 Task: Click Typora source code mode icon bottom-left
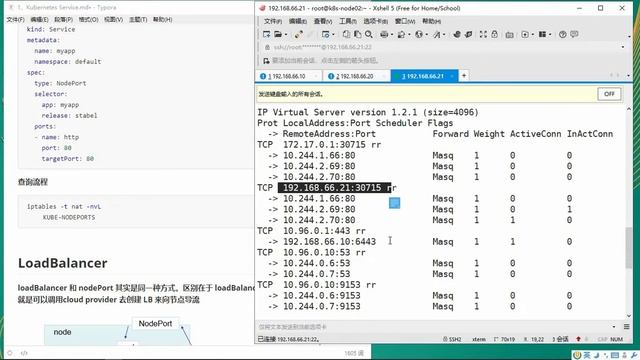(24, 353)
